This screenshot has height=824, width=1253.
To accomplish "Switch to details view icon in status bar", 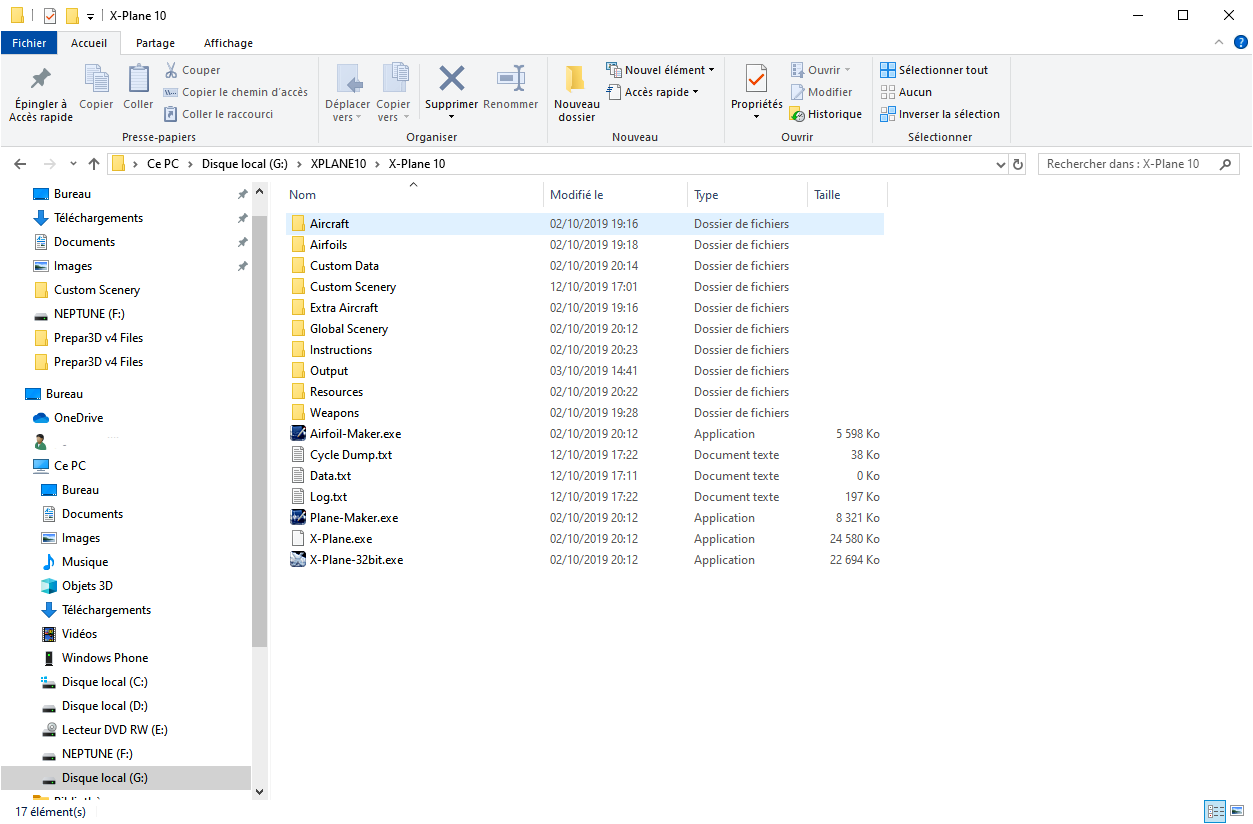I will click(1216, 811).
